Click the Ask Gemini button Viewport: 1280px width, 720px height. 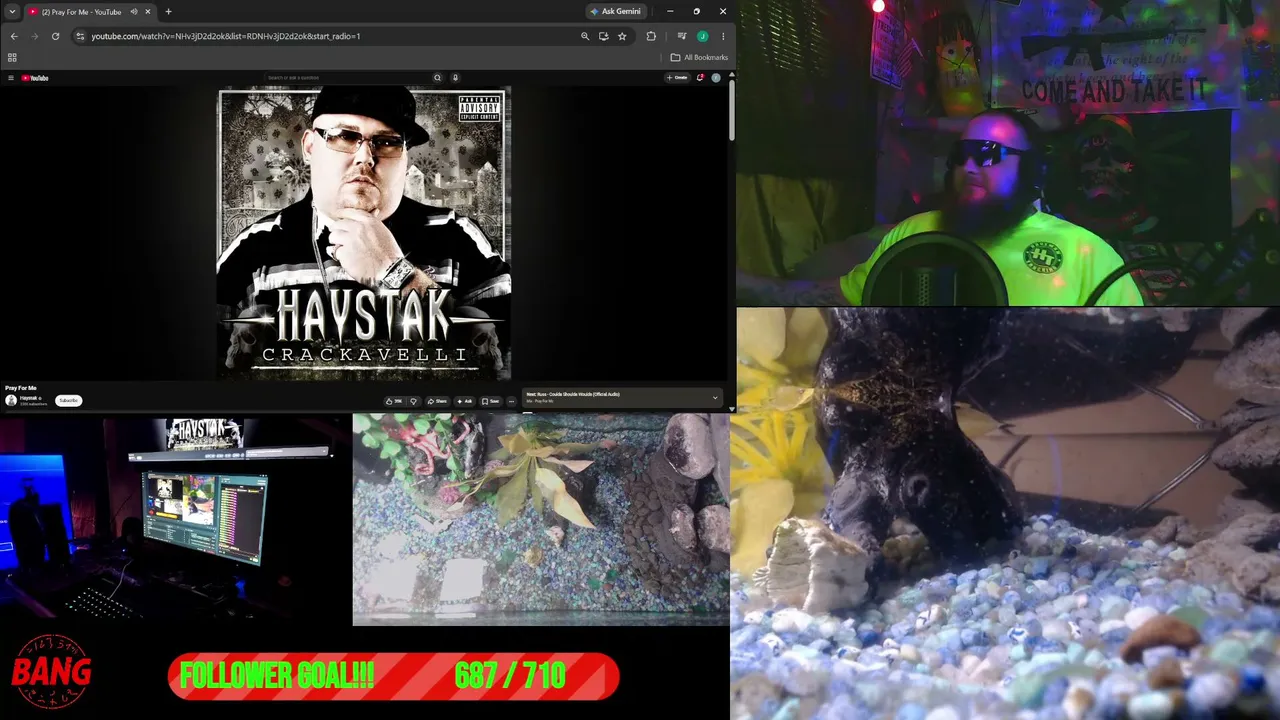[x=615, y=11]
